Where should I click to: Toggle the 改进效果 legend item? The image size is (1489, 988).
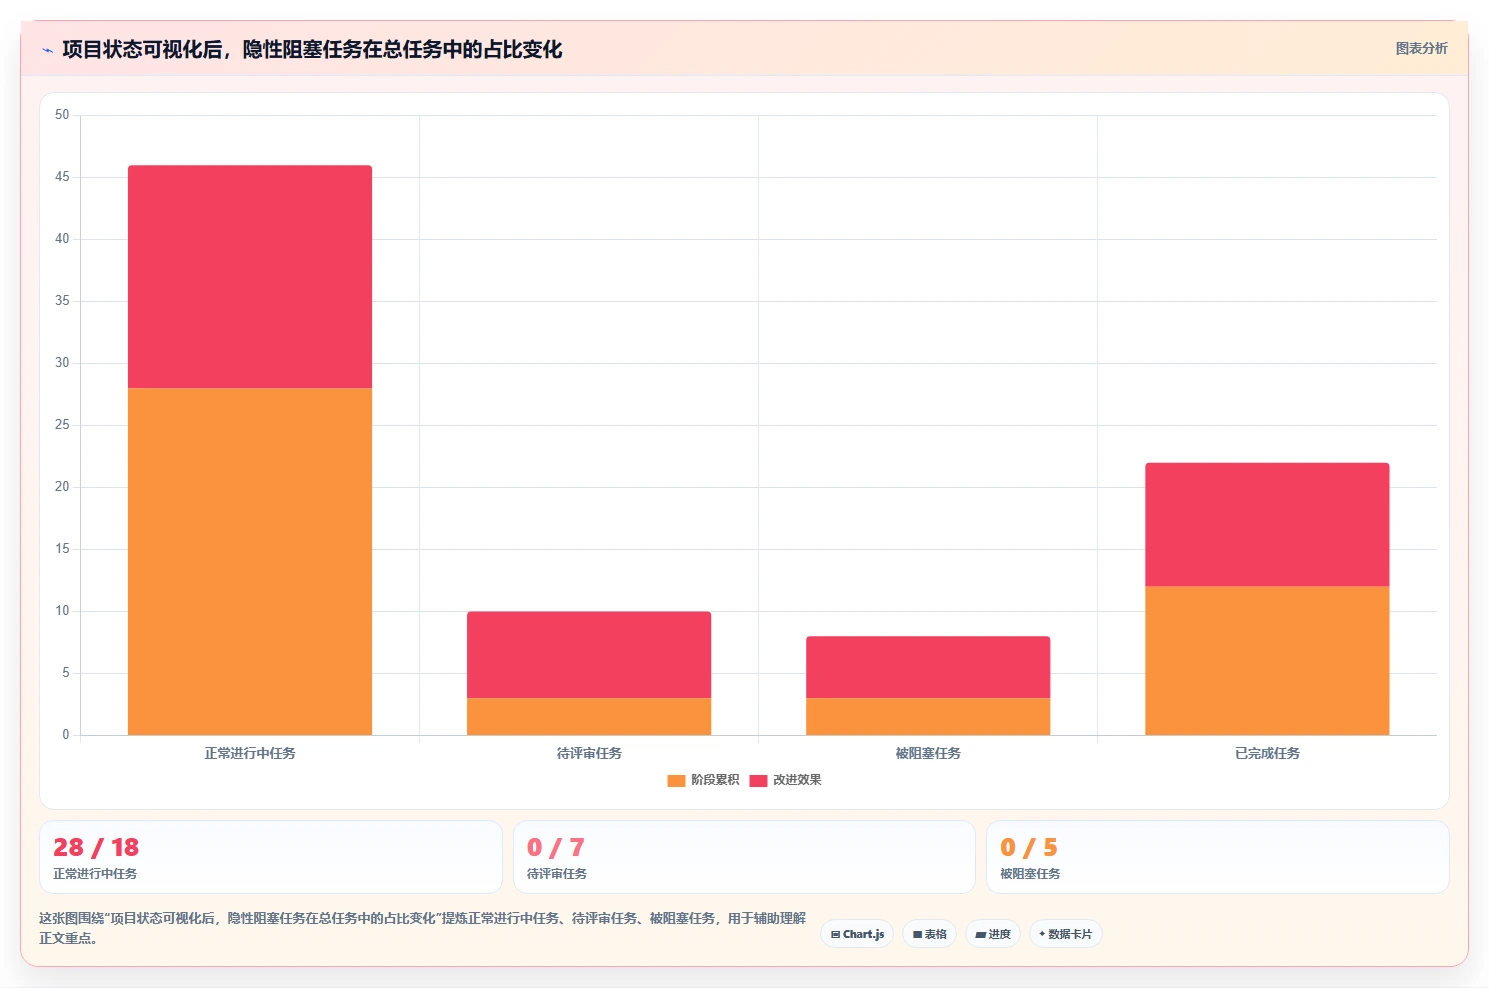(x=785, y=780)
